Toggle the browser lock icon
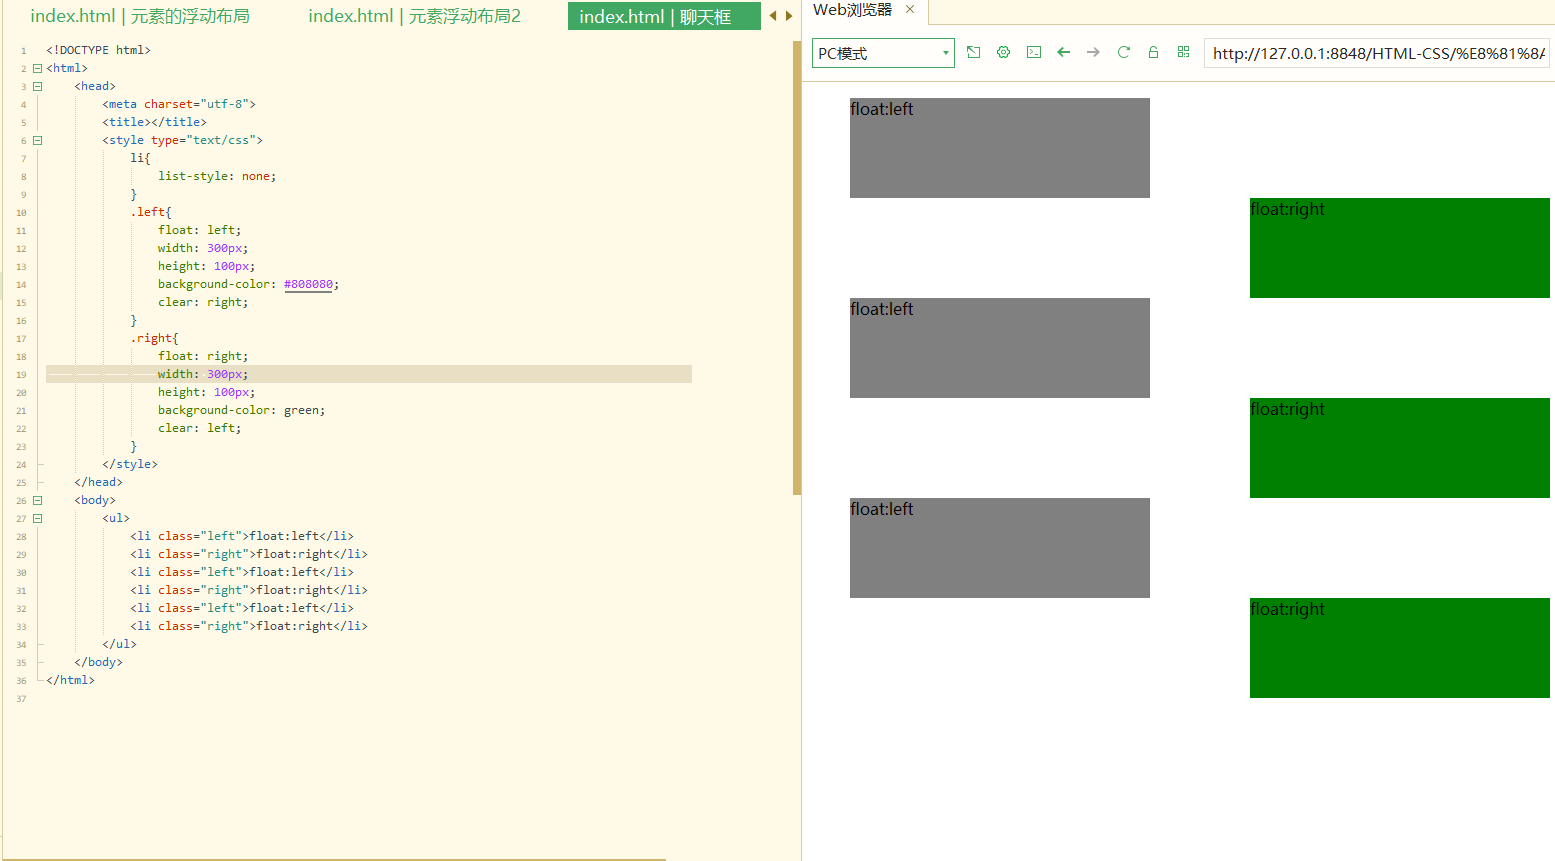 [1153, 52]
